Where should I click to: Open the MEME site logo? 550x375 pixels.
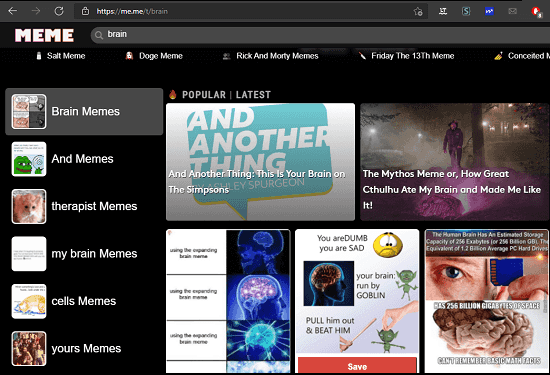click(x=44, y=35)
